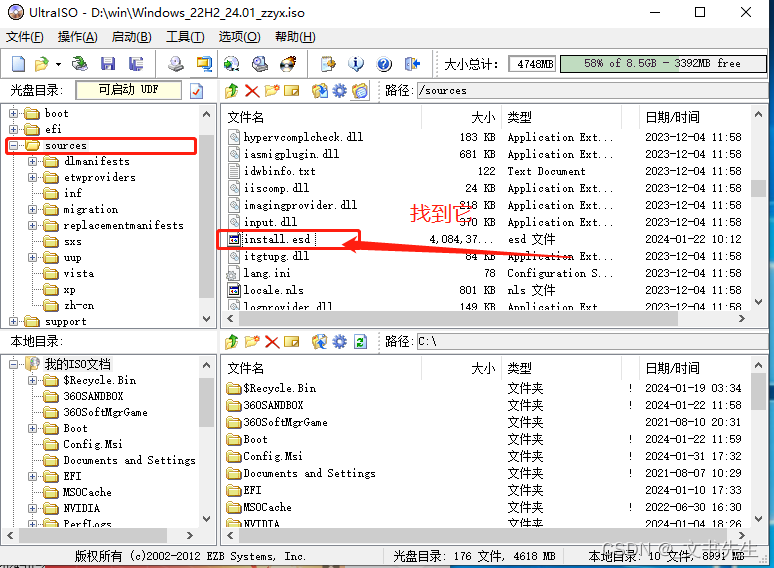Select 360SANDBOX in local tree
Image resolution: width=774 pixels, height=568 pixels.
(x=93, y=396)
